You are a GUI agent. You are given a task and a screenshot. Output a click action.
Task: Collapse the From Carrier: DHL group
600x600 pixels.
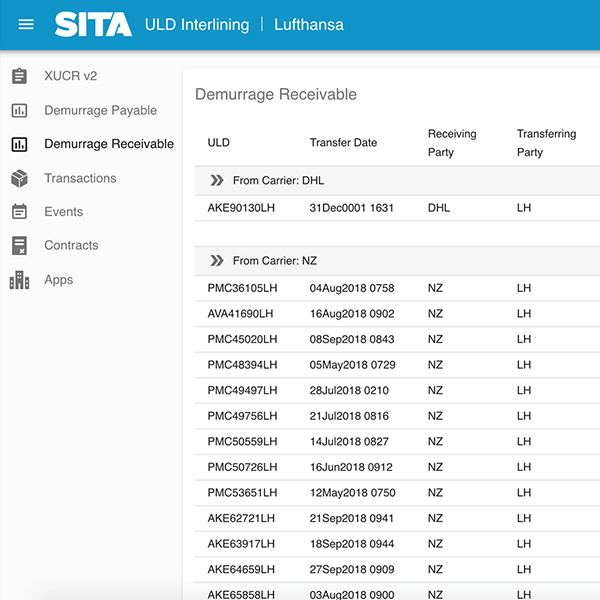pyautogui.click(x=217, y=180)
